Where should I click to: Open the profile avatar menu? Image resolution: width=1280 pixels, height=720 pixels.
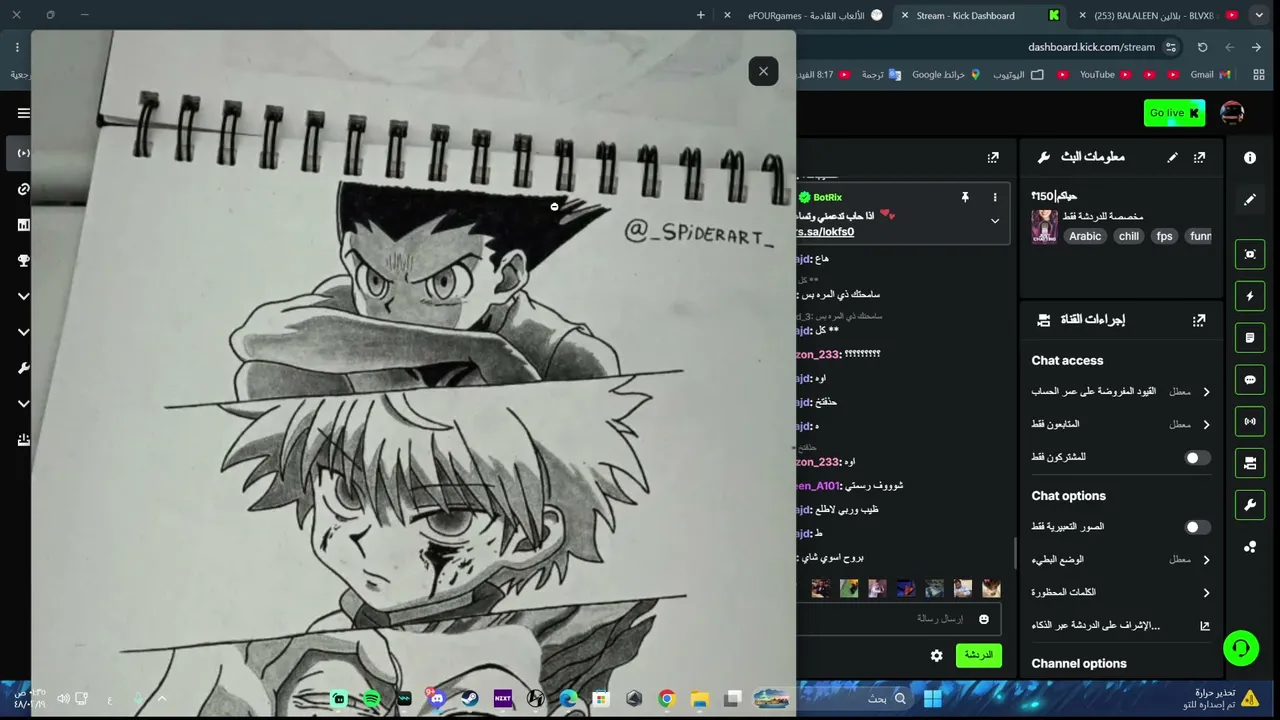(1232, 113)
